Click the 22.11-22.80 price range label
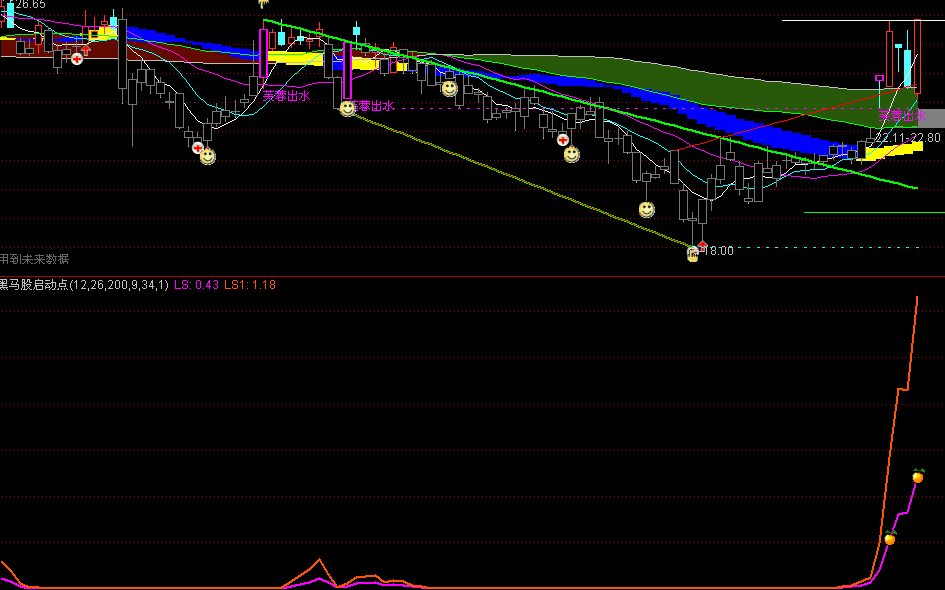The image size is (945, 590). pos(908,137)
